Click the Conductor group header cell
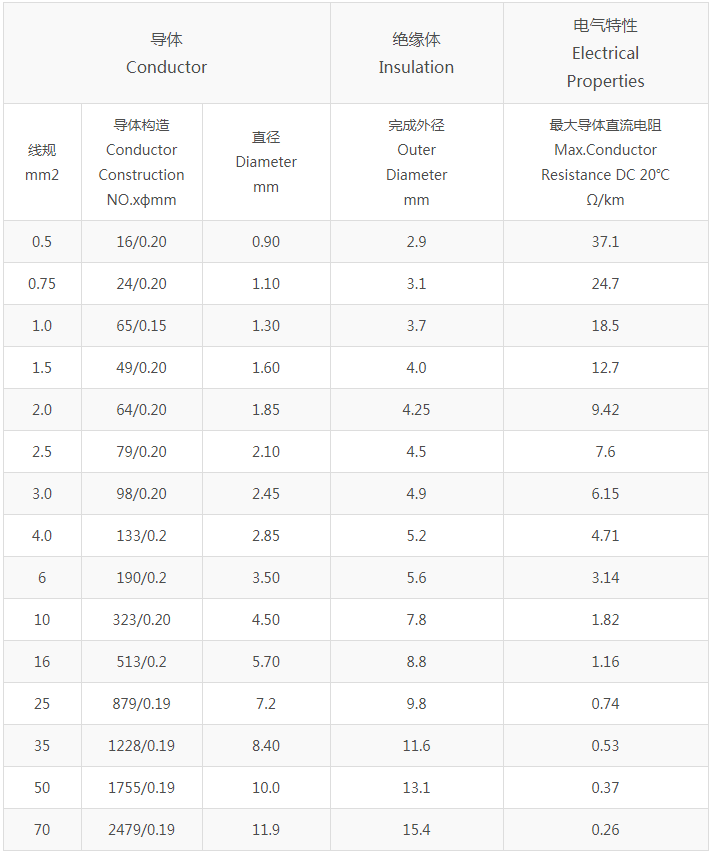Viewport: 712px width, 853px height. coord(166,54)
